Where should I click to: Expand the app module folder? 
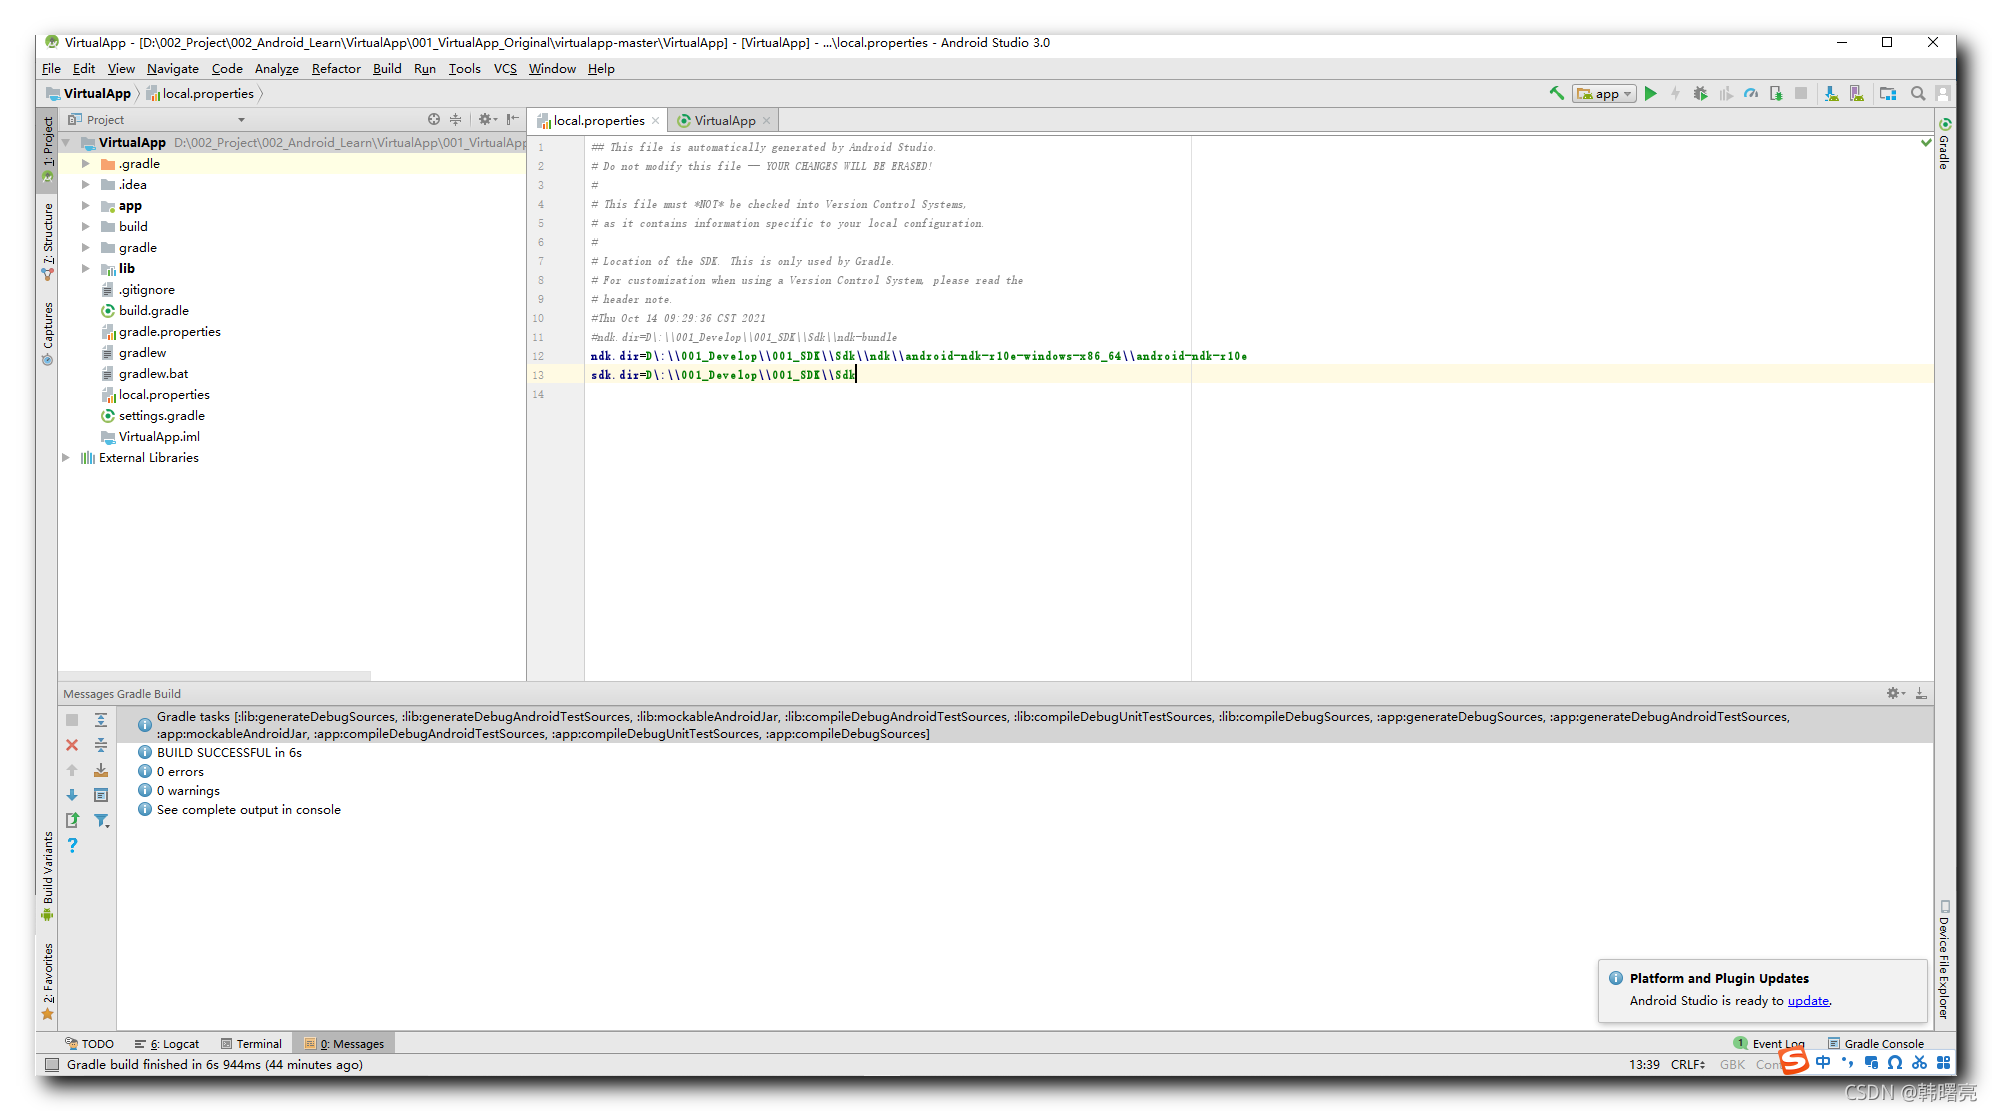(x=86, y=205)
